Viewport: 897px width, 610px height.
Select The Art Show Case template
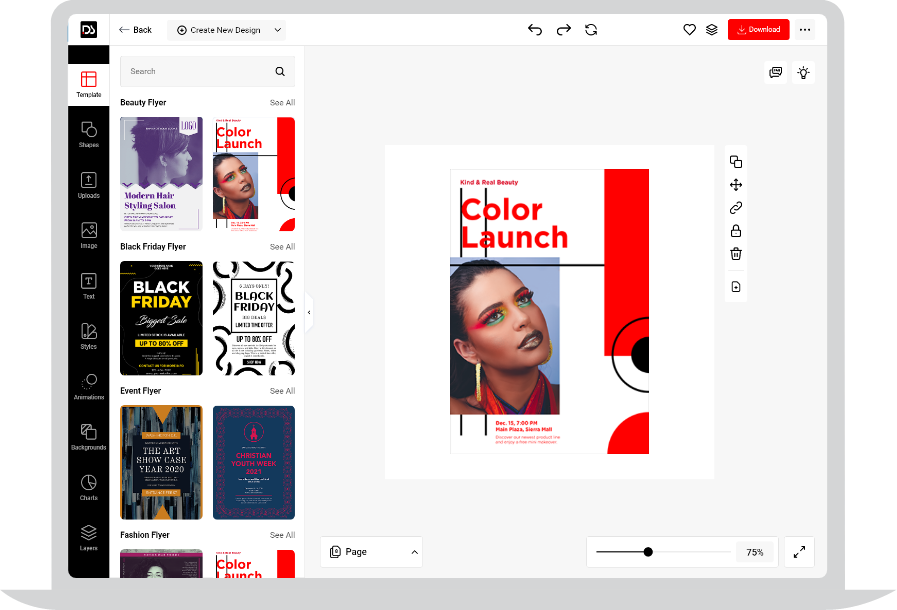tap(161, 462)
